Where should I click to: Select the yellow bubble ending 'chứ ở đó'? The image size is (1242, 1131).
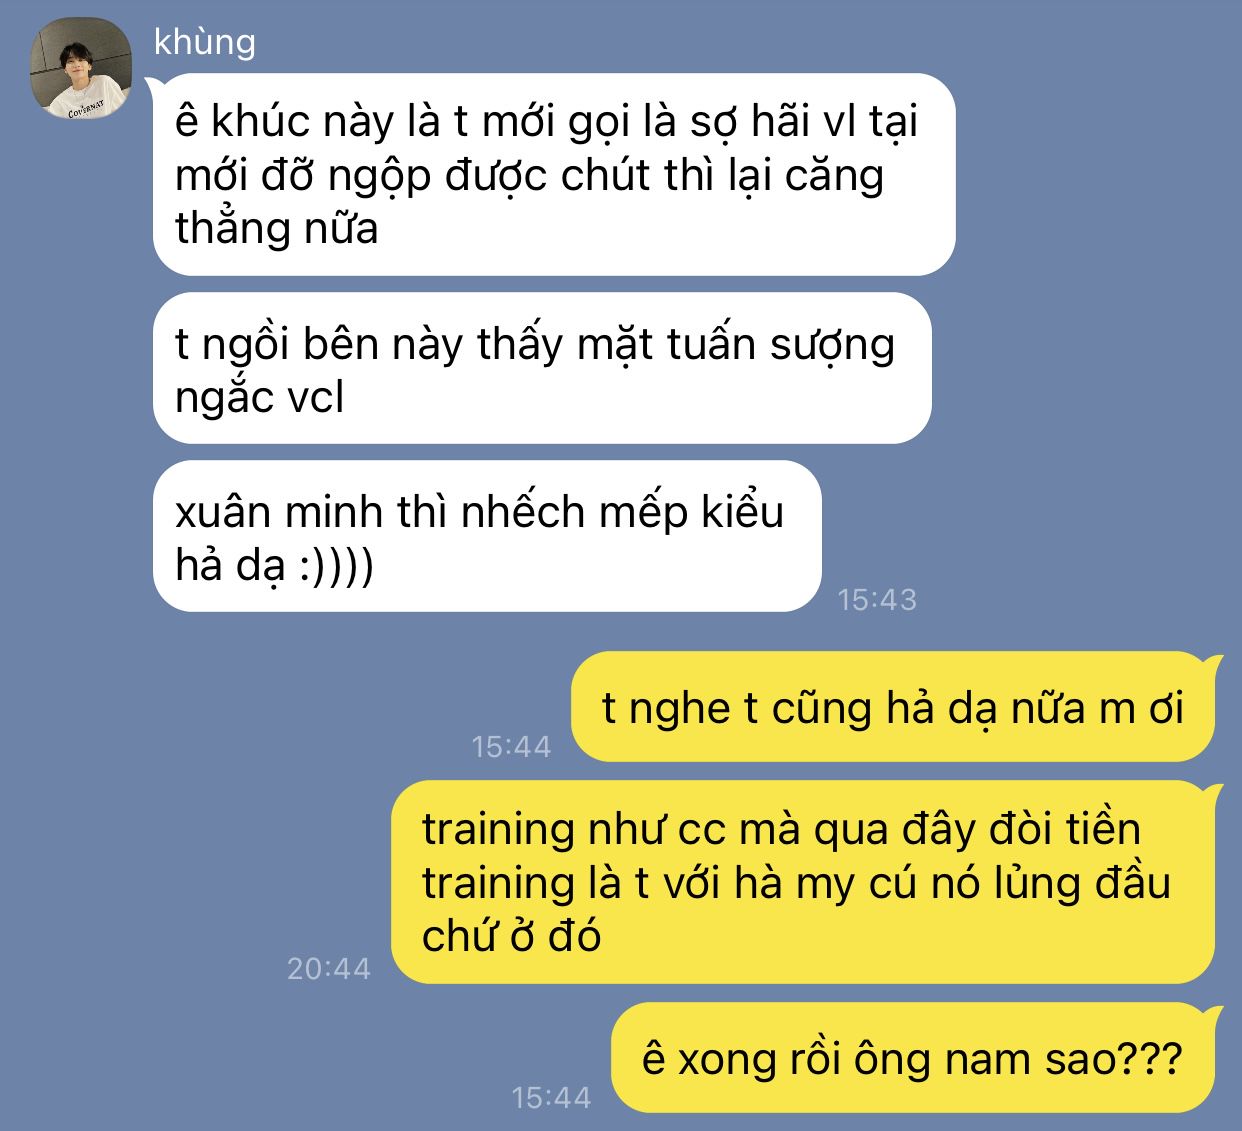(x=807, y=882)
